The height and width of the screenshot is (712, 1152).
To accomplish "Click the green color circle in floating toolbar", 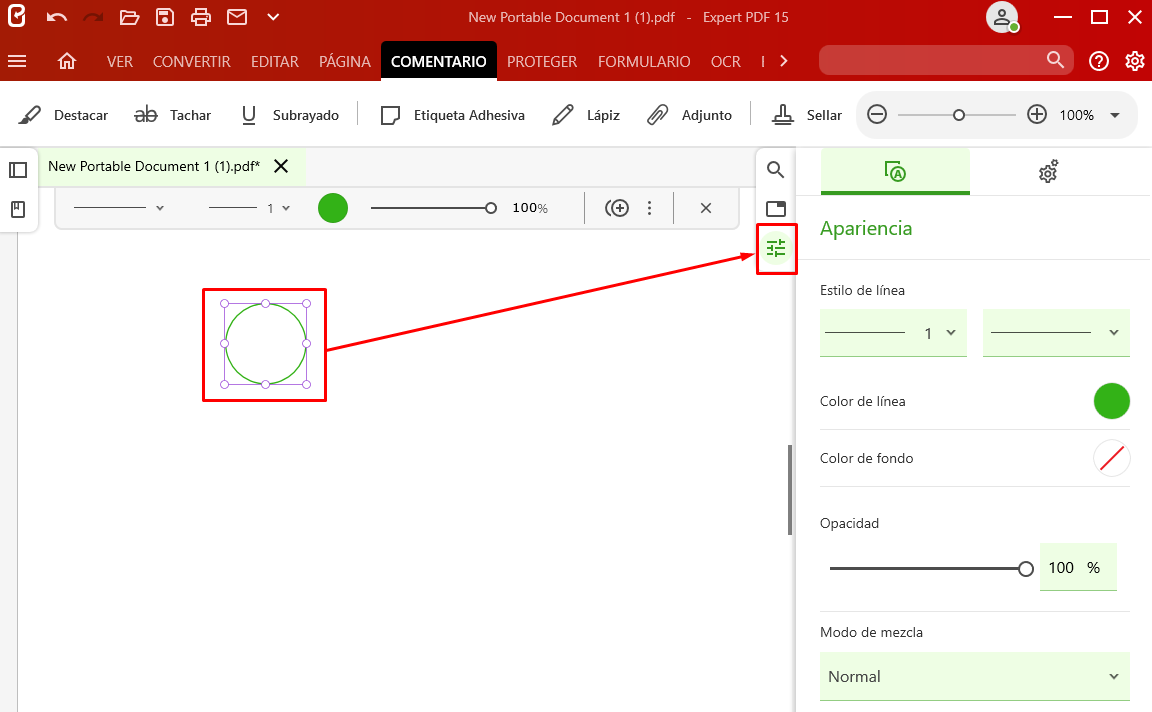I will (x=333, y=208).
